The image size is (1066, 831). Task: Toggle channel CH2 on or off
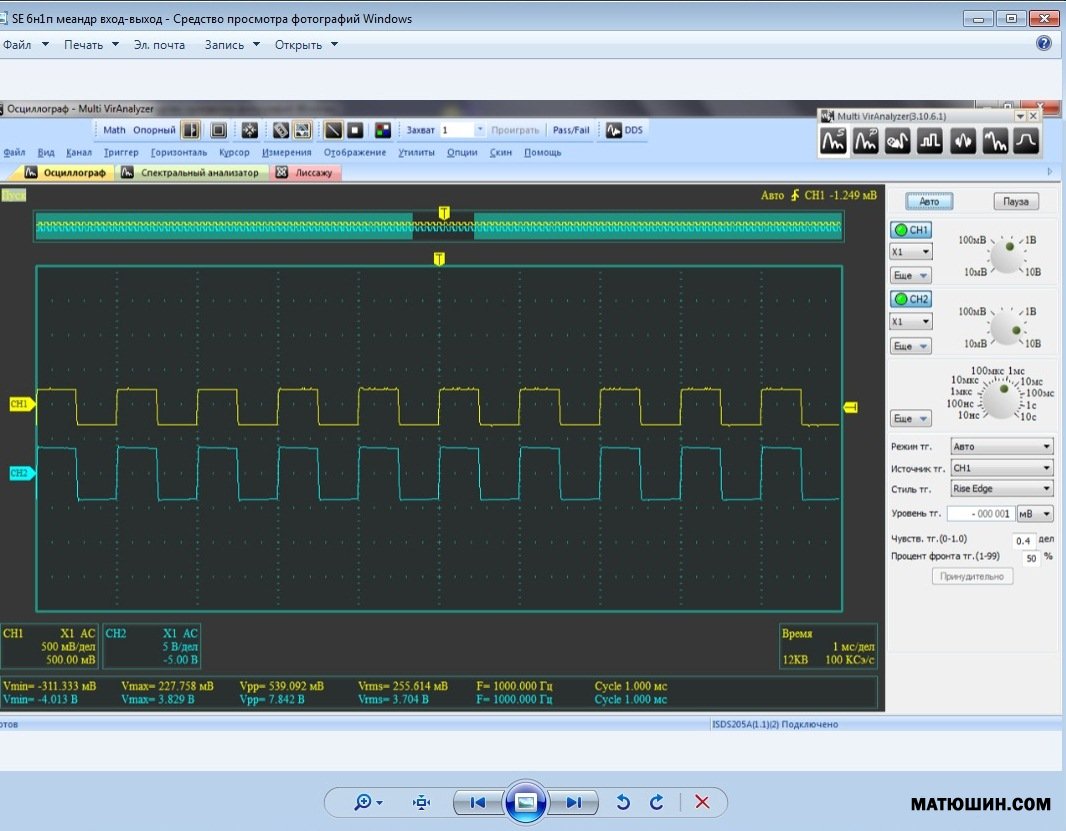(911, 299)
